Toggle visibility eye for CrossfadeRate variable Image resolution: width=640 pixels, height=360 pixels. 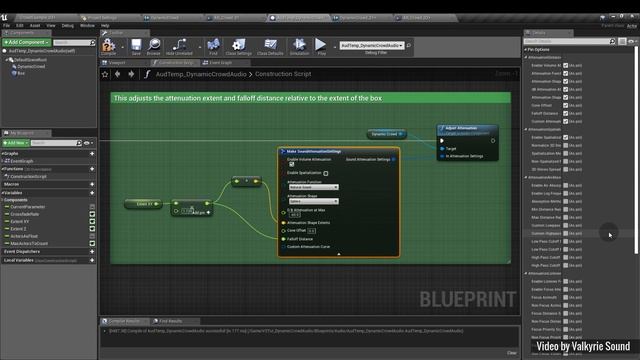pos(92,214)
